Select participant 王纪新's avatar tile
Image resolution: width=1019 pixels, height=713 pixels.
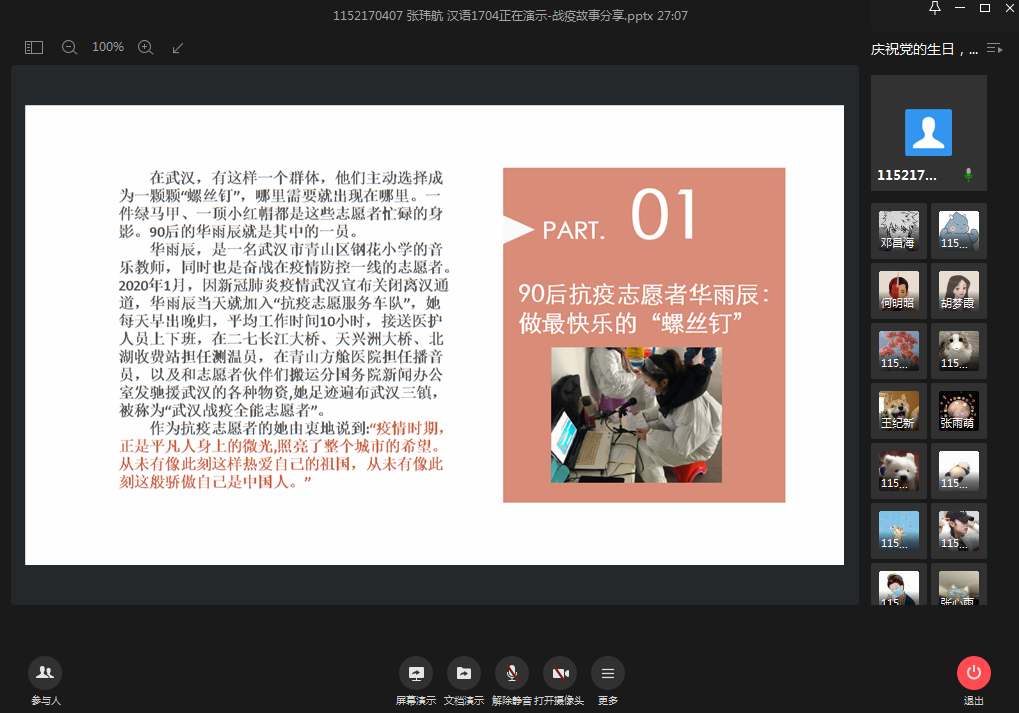point(899,411)
